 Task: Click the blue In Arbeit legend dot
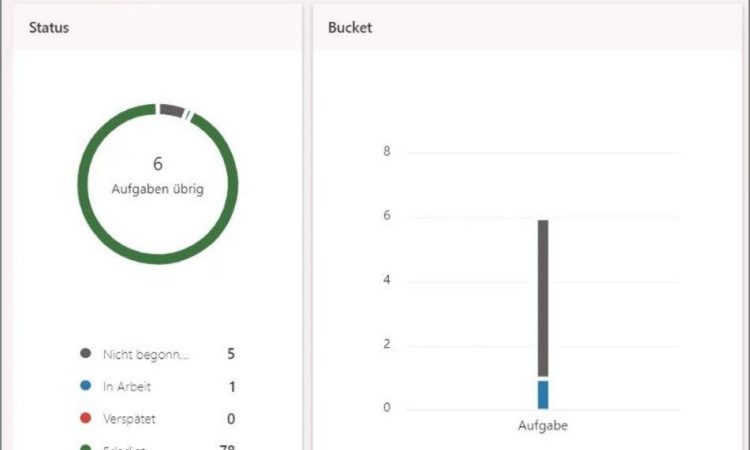point(85,386)
